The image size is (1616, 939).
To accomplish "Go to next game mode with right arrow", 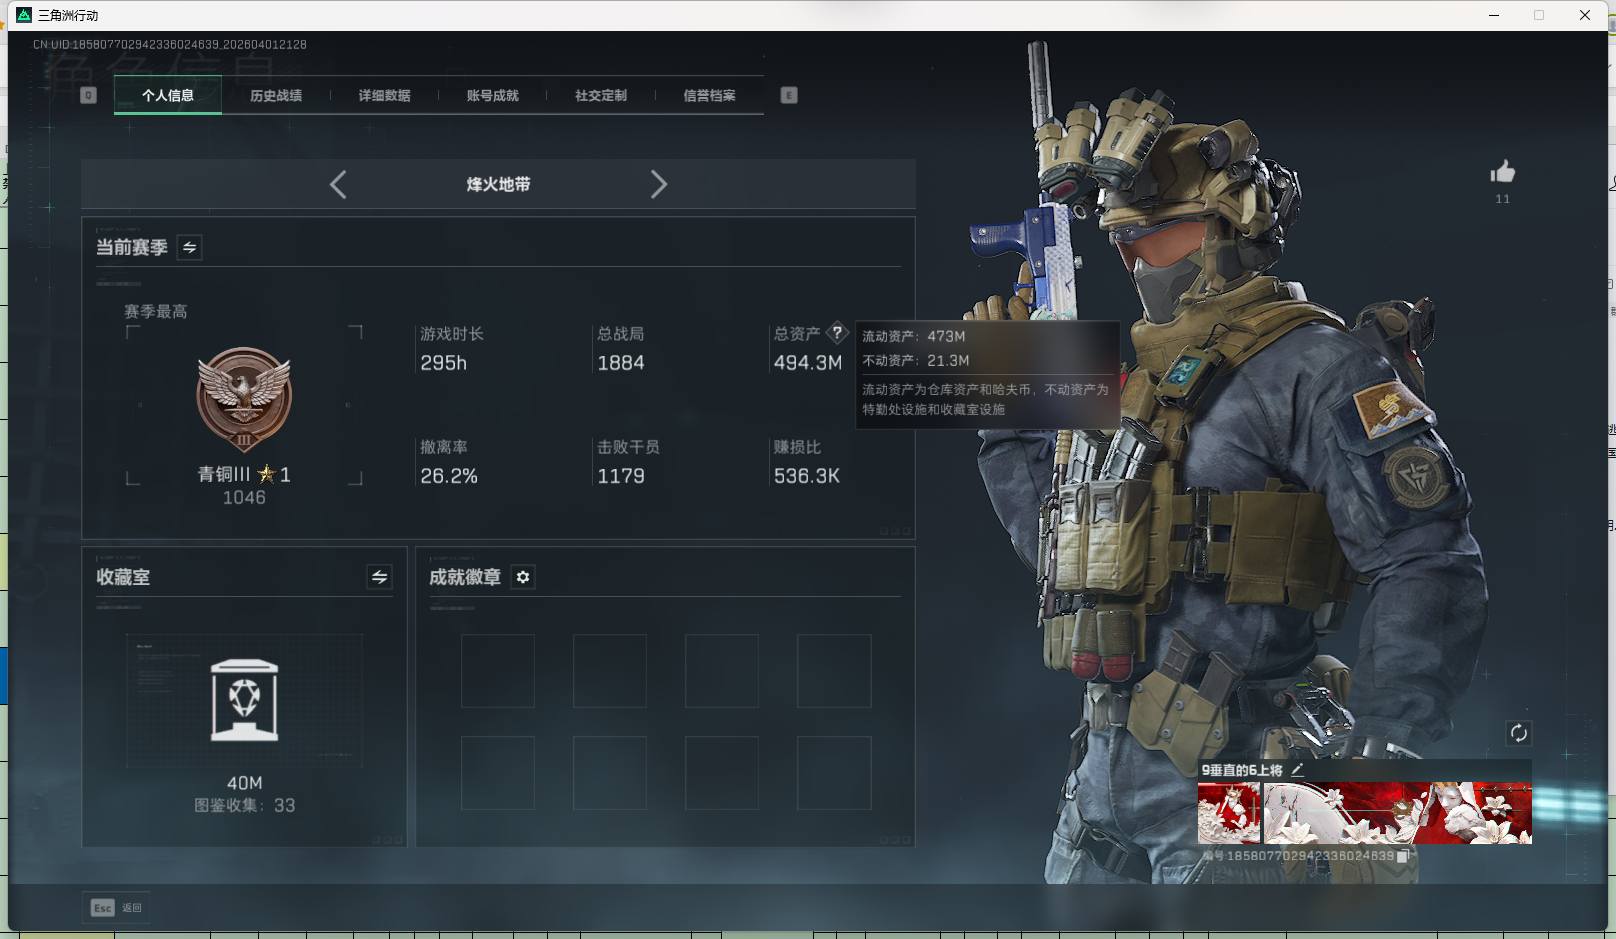I will pos(658,185).
